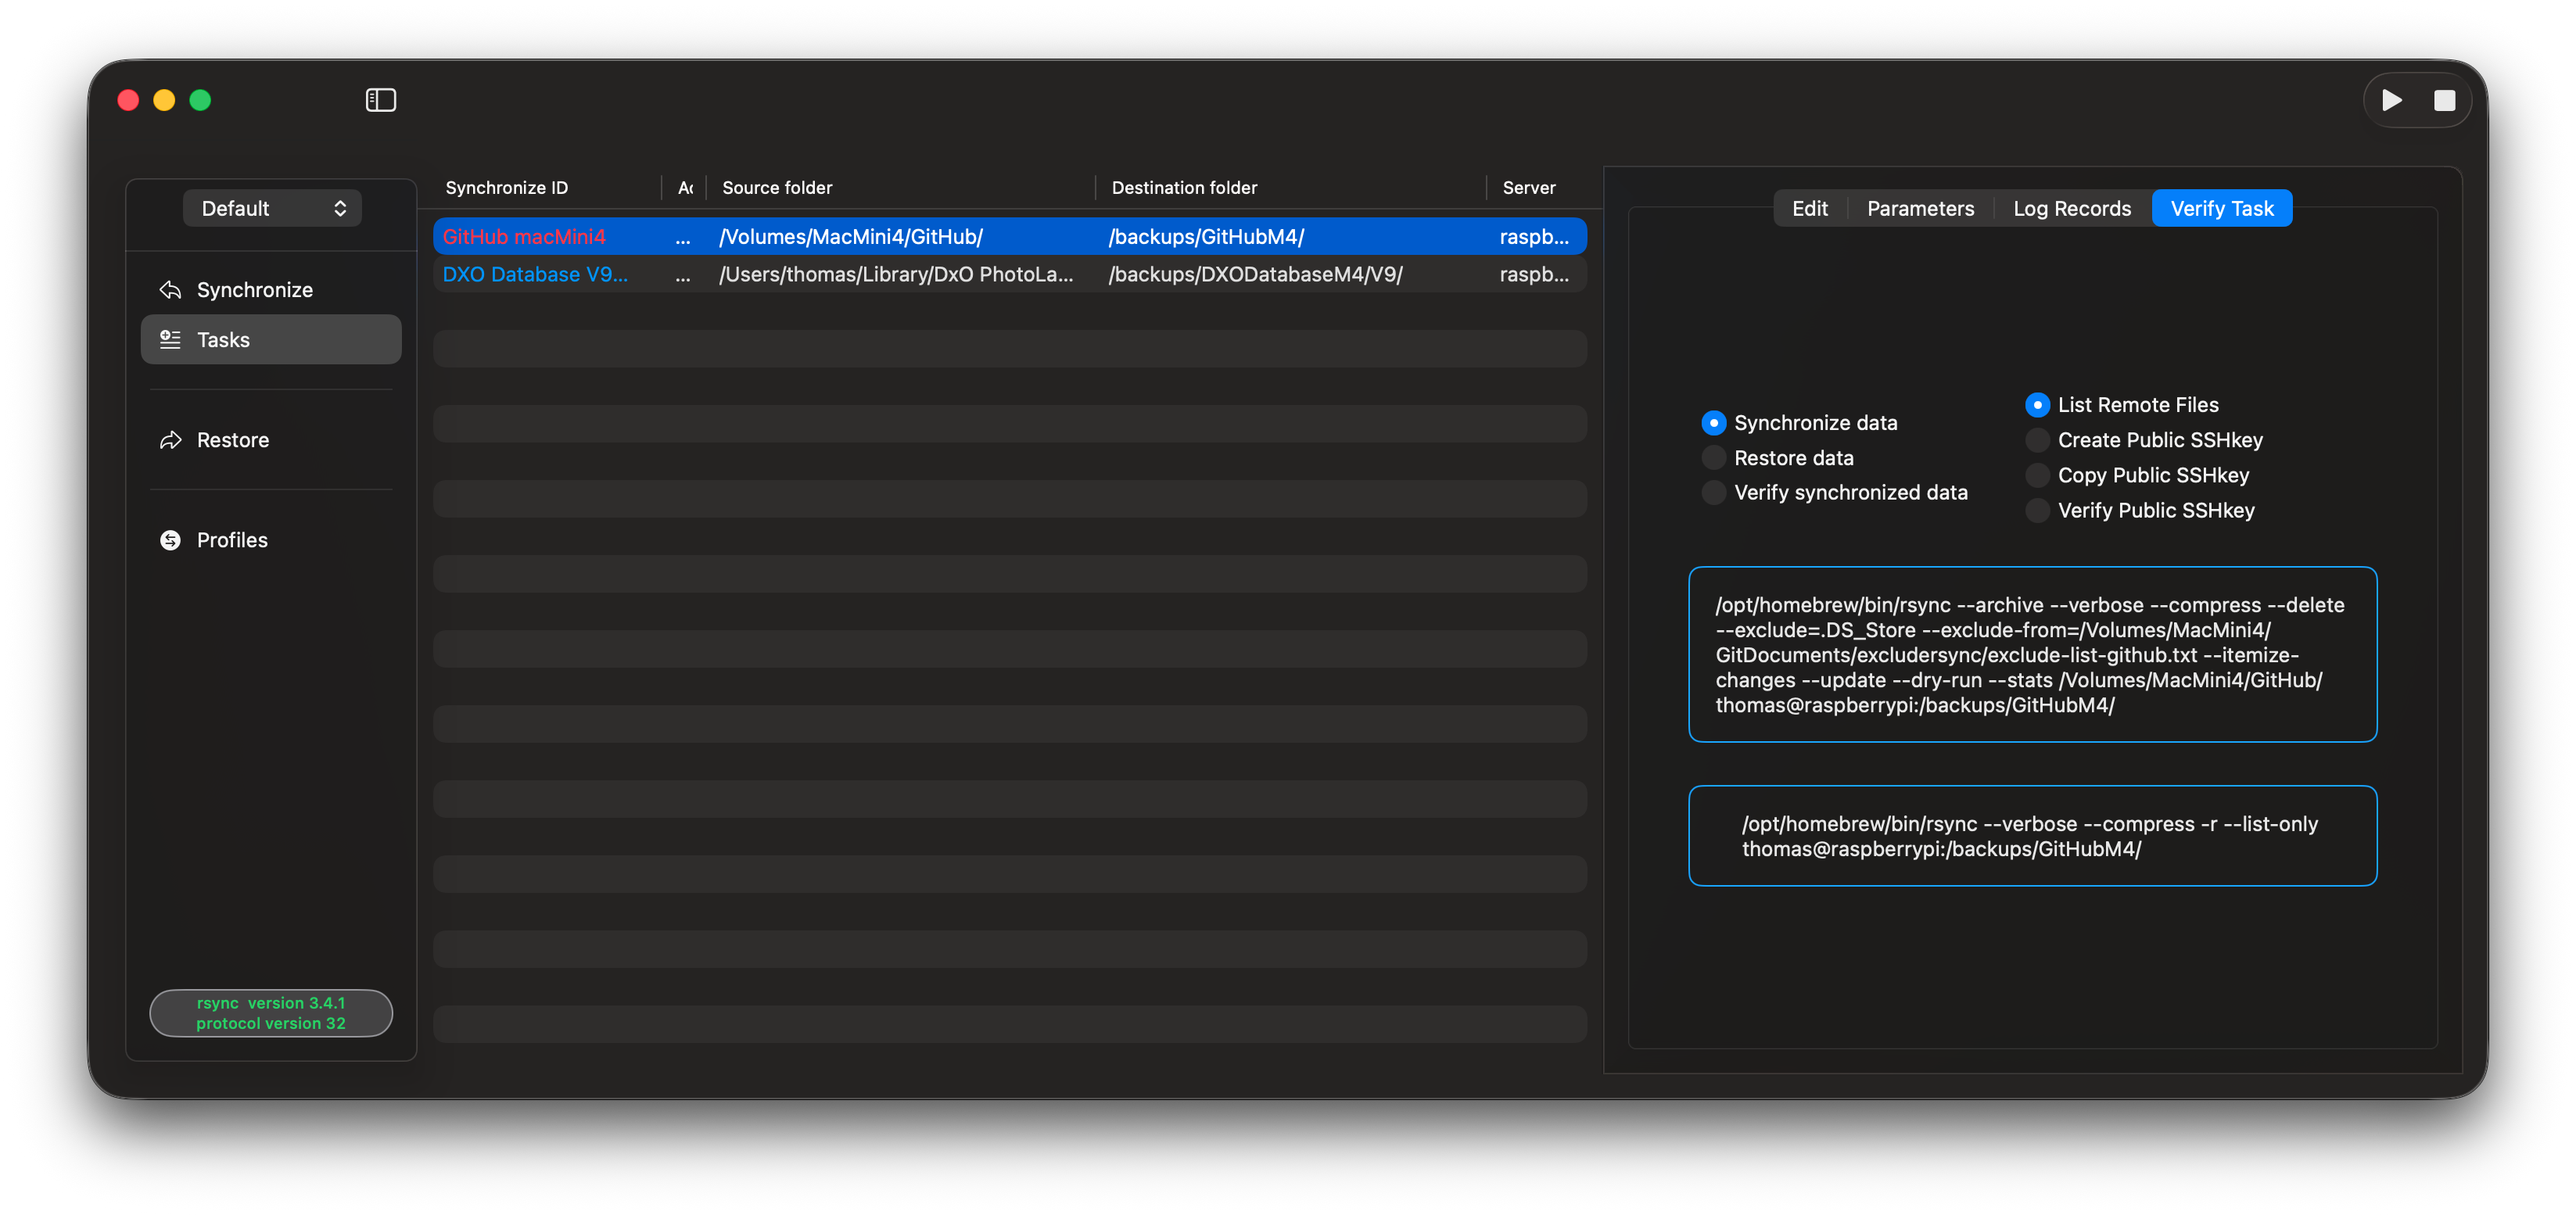Click the green fullscreen window button
Image resolution: width=2576 pixels, height=1215 pixels.
(200, 100)
